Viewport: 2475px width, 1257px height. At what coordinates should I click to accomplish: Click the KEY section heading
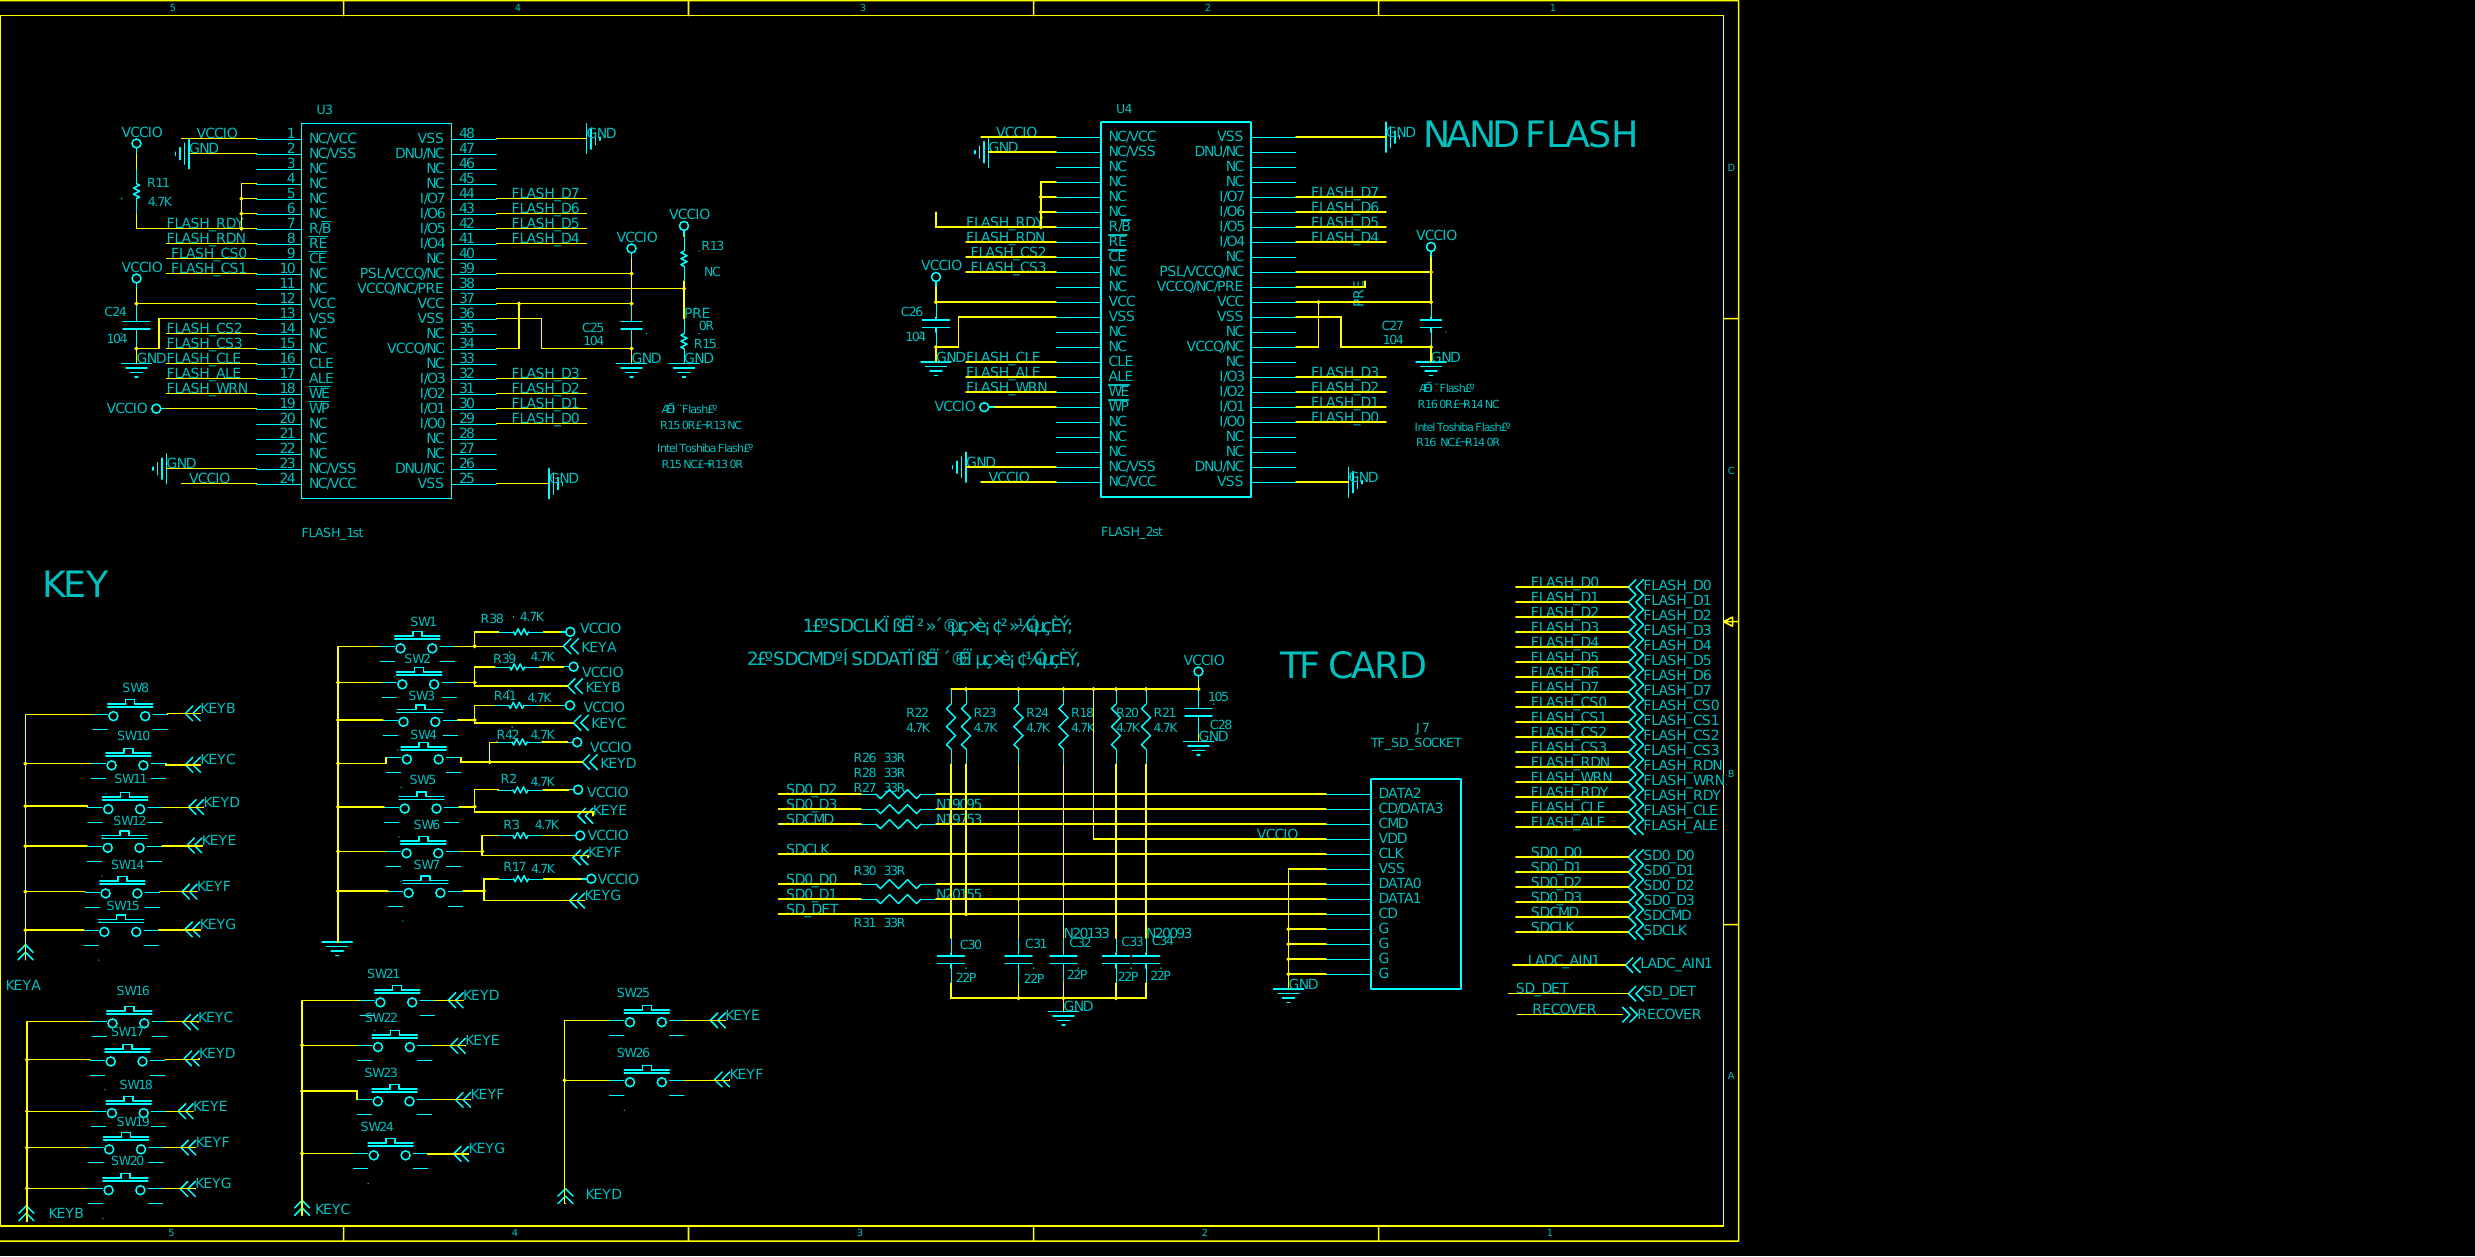pyautogui.click(x=75, y=585)
